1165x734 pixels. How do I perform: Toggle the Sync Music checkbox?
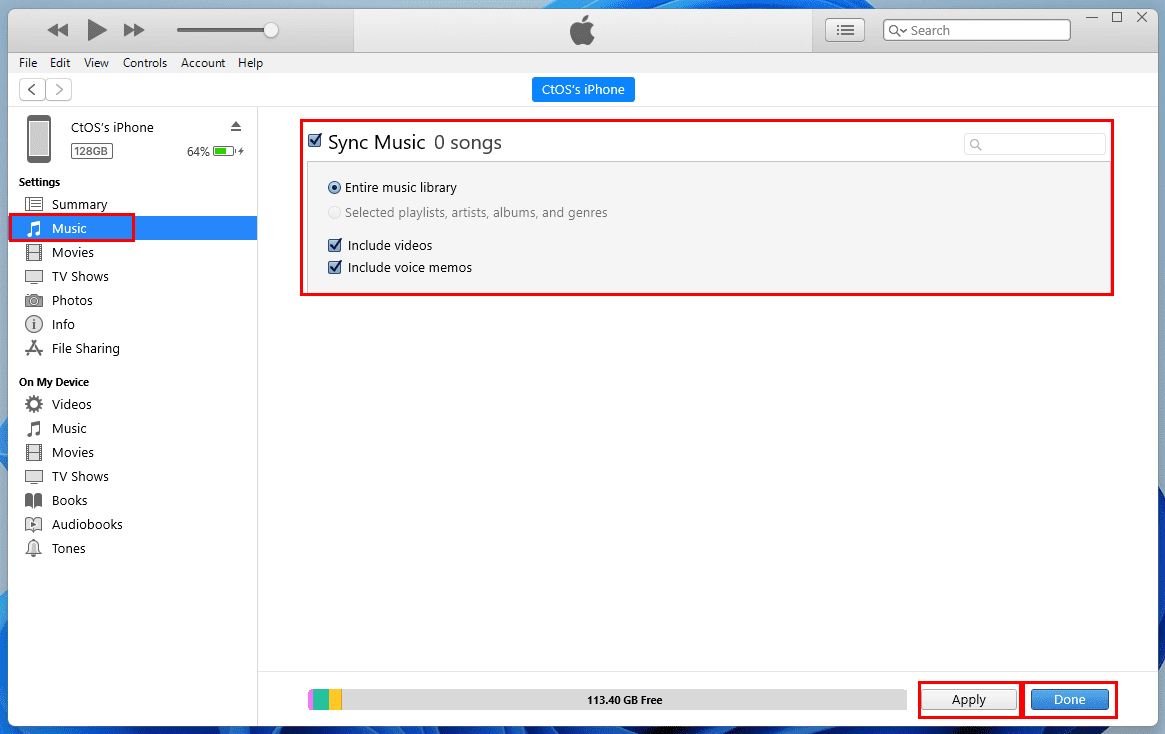pos(315,140)
